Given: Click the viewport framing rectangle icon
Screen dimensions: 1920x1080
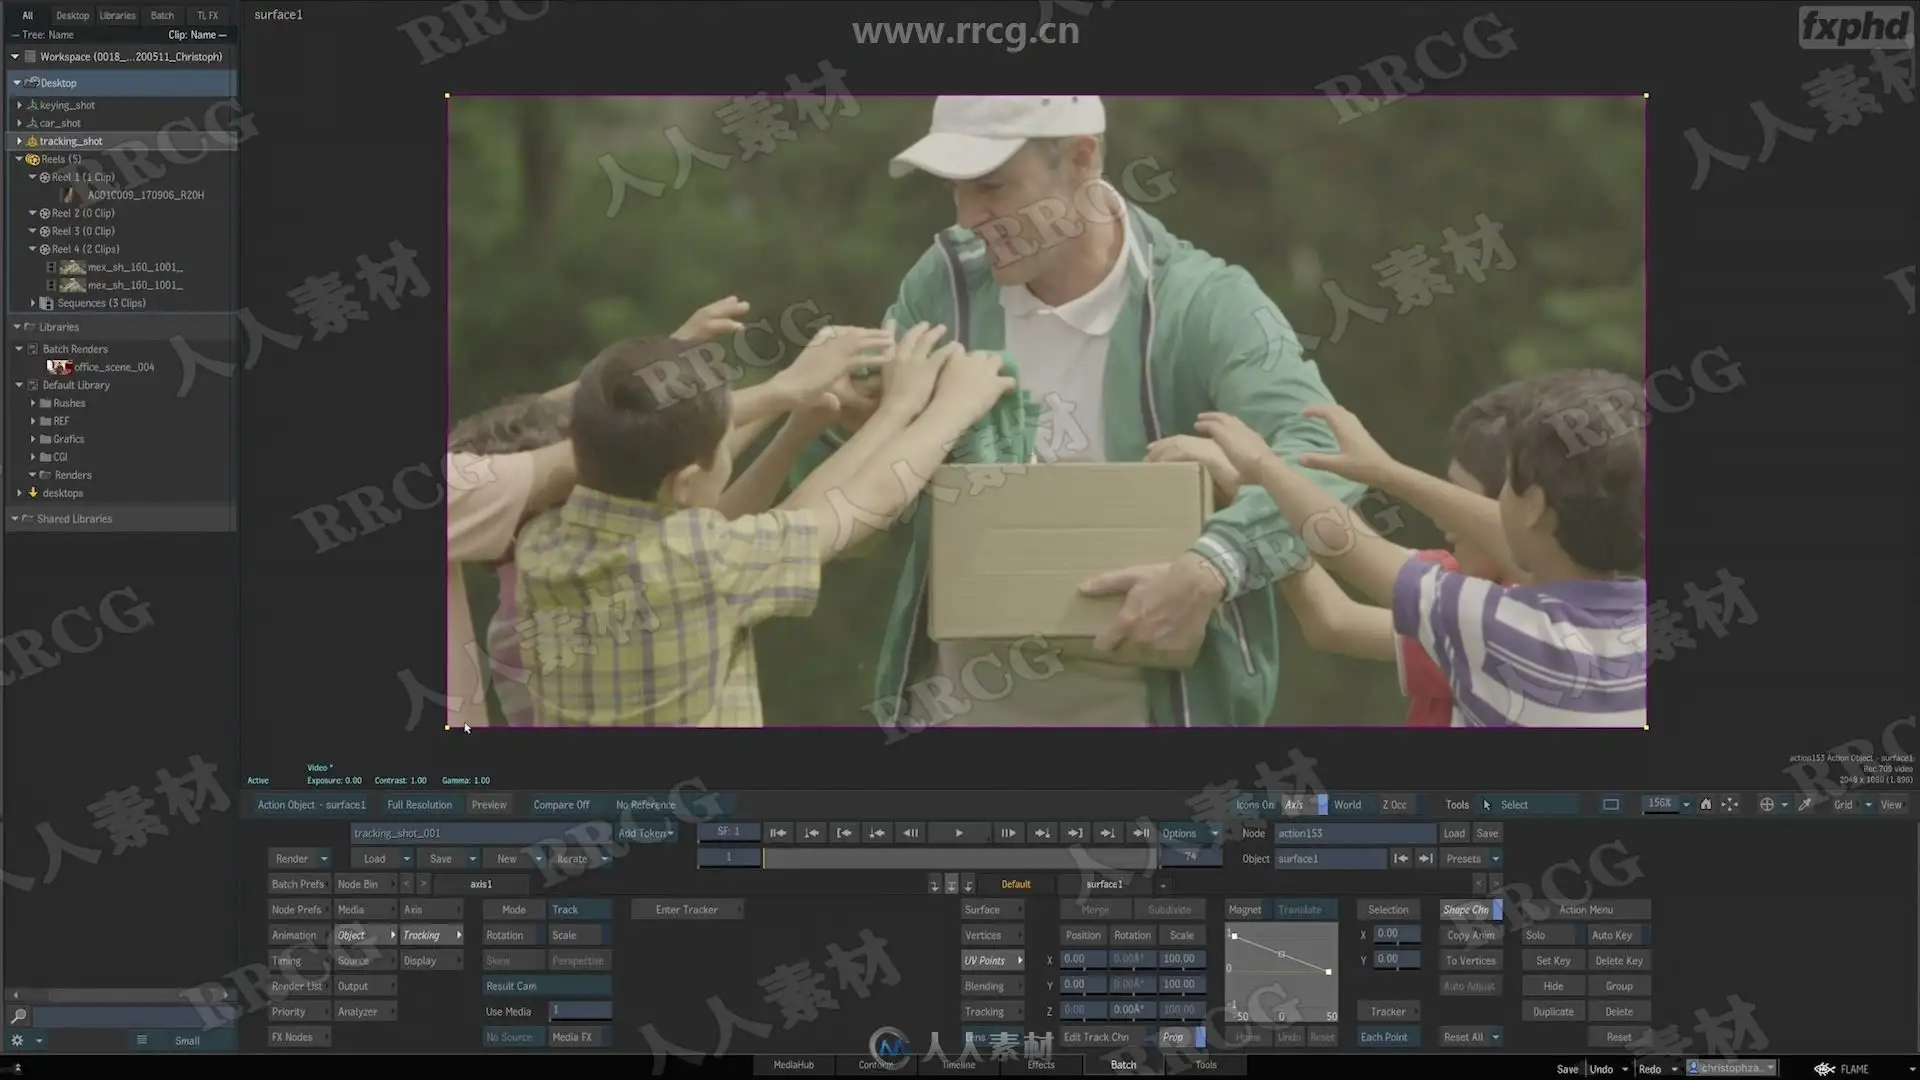Looking at the screenshot, I should coord(1611,805).
